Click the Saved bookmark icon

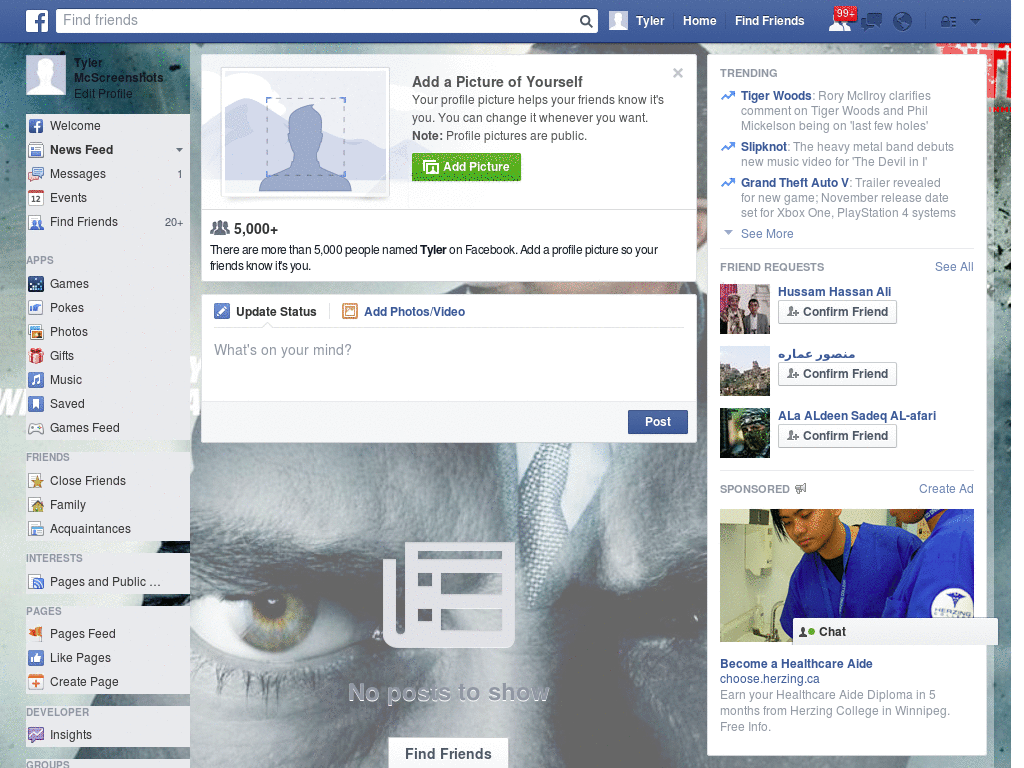pyautogui.click(x=36, y=404)
